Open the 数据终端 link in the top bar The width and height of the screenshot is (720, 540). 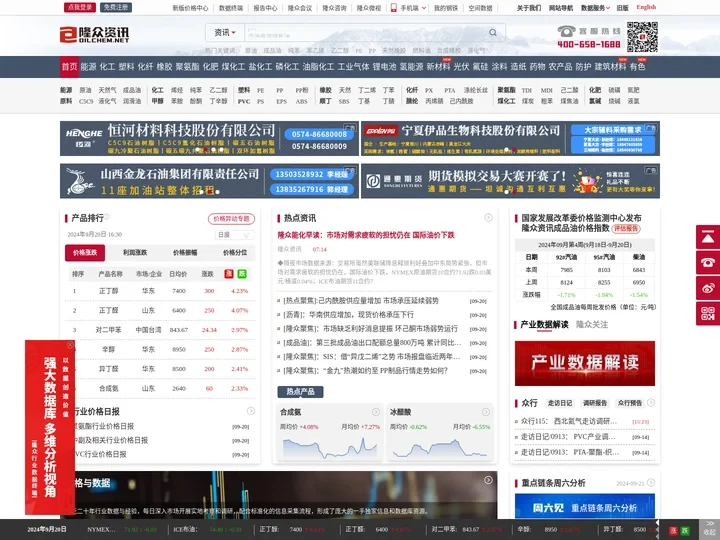(x=231, y=8)
